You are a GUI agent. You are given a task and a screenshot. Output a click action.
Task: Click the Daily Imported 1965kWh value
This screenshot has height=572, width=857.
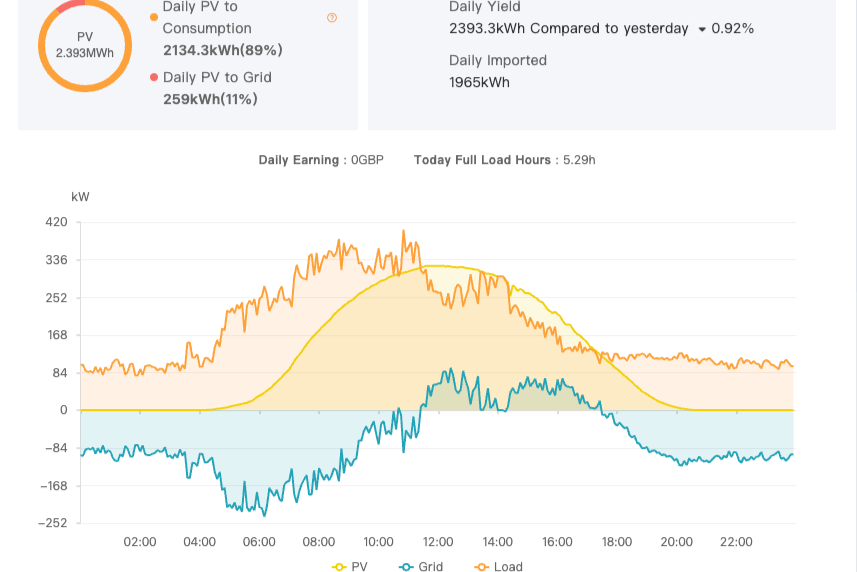tap(479, 82)
